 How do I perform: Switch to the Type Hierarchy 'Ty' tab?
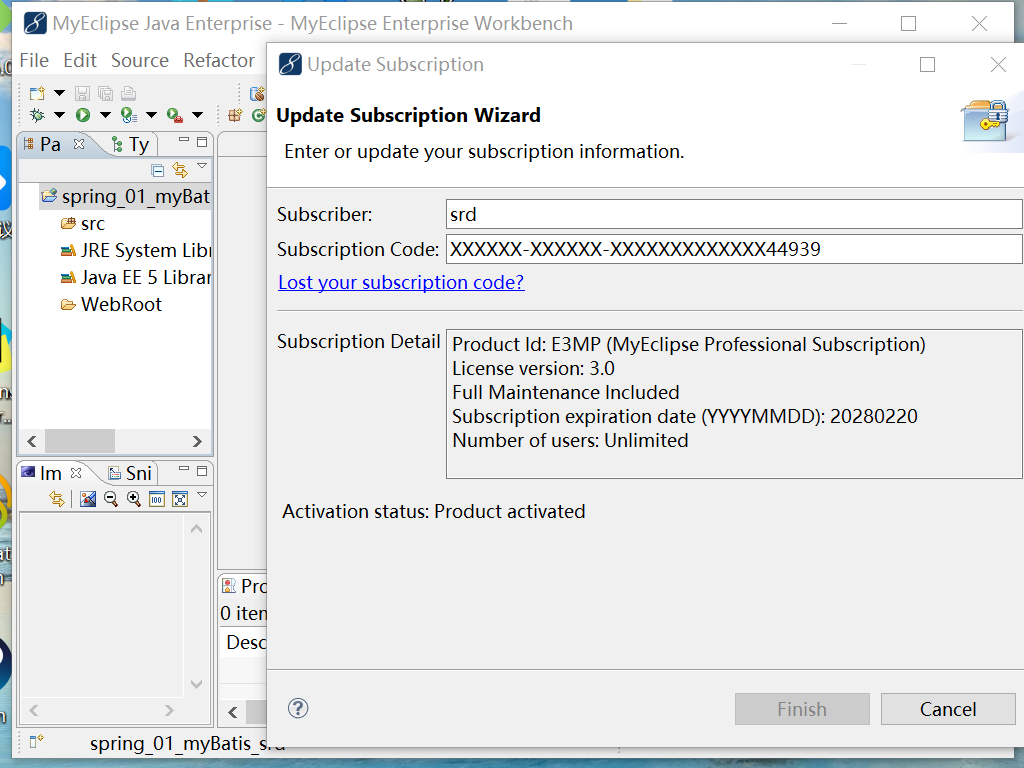coord(131,144)
